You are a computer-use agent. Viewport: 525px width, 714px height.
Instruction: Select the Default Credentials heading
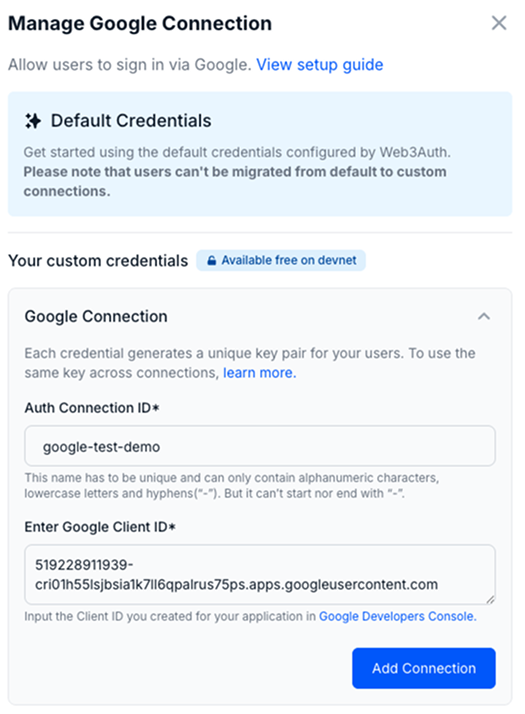131,121
